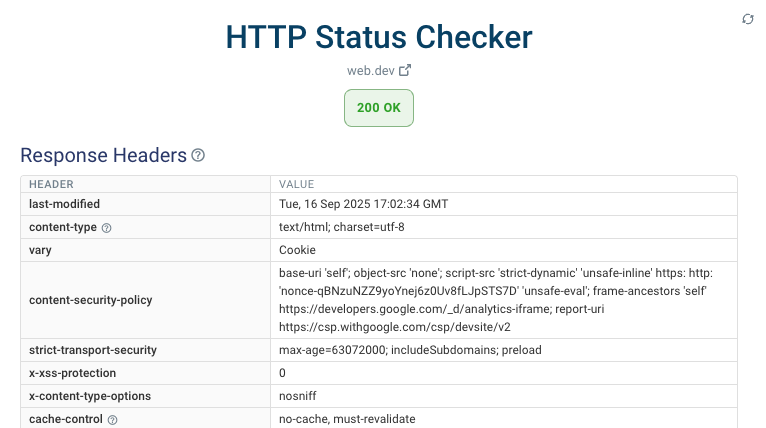Click the nosniff value cell

(297, 396)
